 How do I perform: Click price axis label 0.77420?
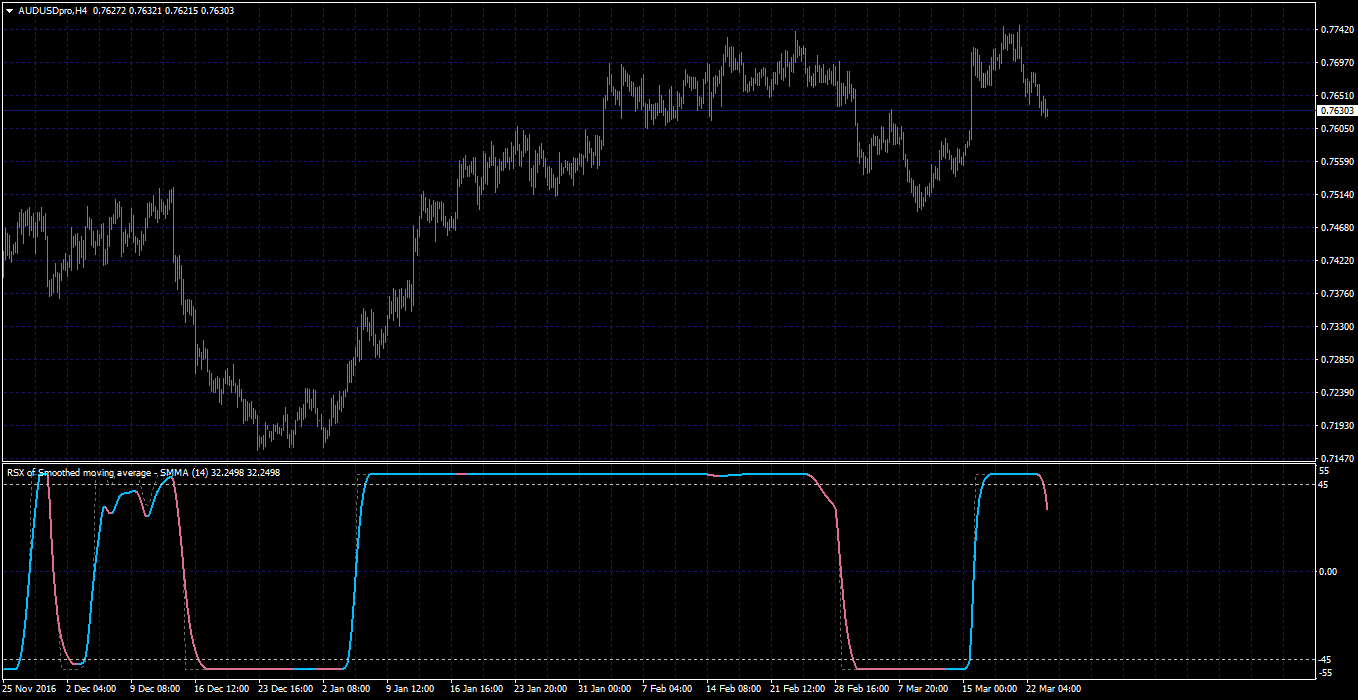pos(1337,30)
